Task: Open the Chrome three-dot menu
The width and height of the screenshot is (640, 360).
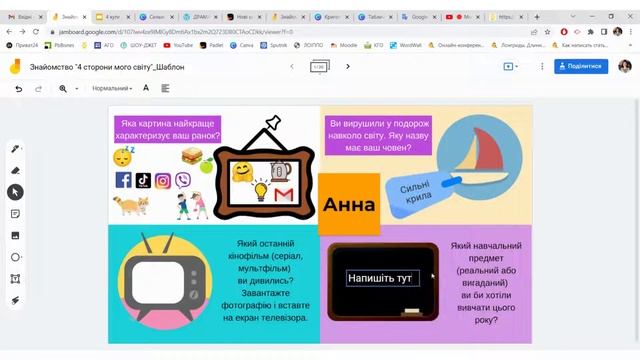Action: [631, 31]
